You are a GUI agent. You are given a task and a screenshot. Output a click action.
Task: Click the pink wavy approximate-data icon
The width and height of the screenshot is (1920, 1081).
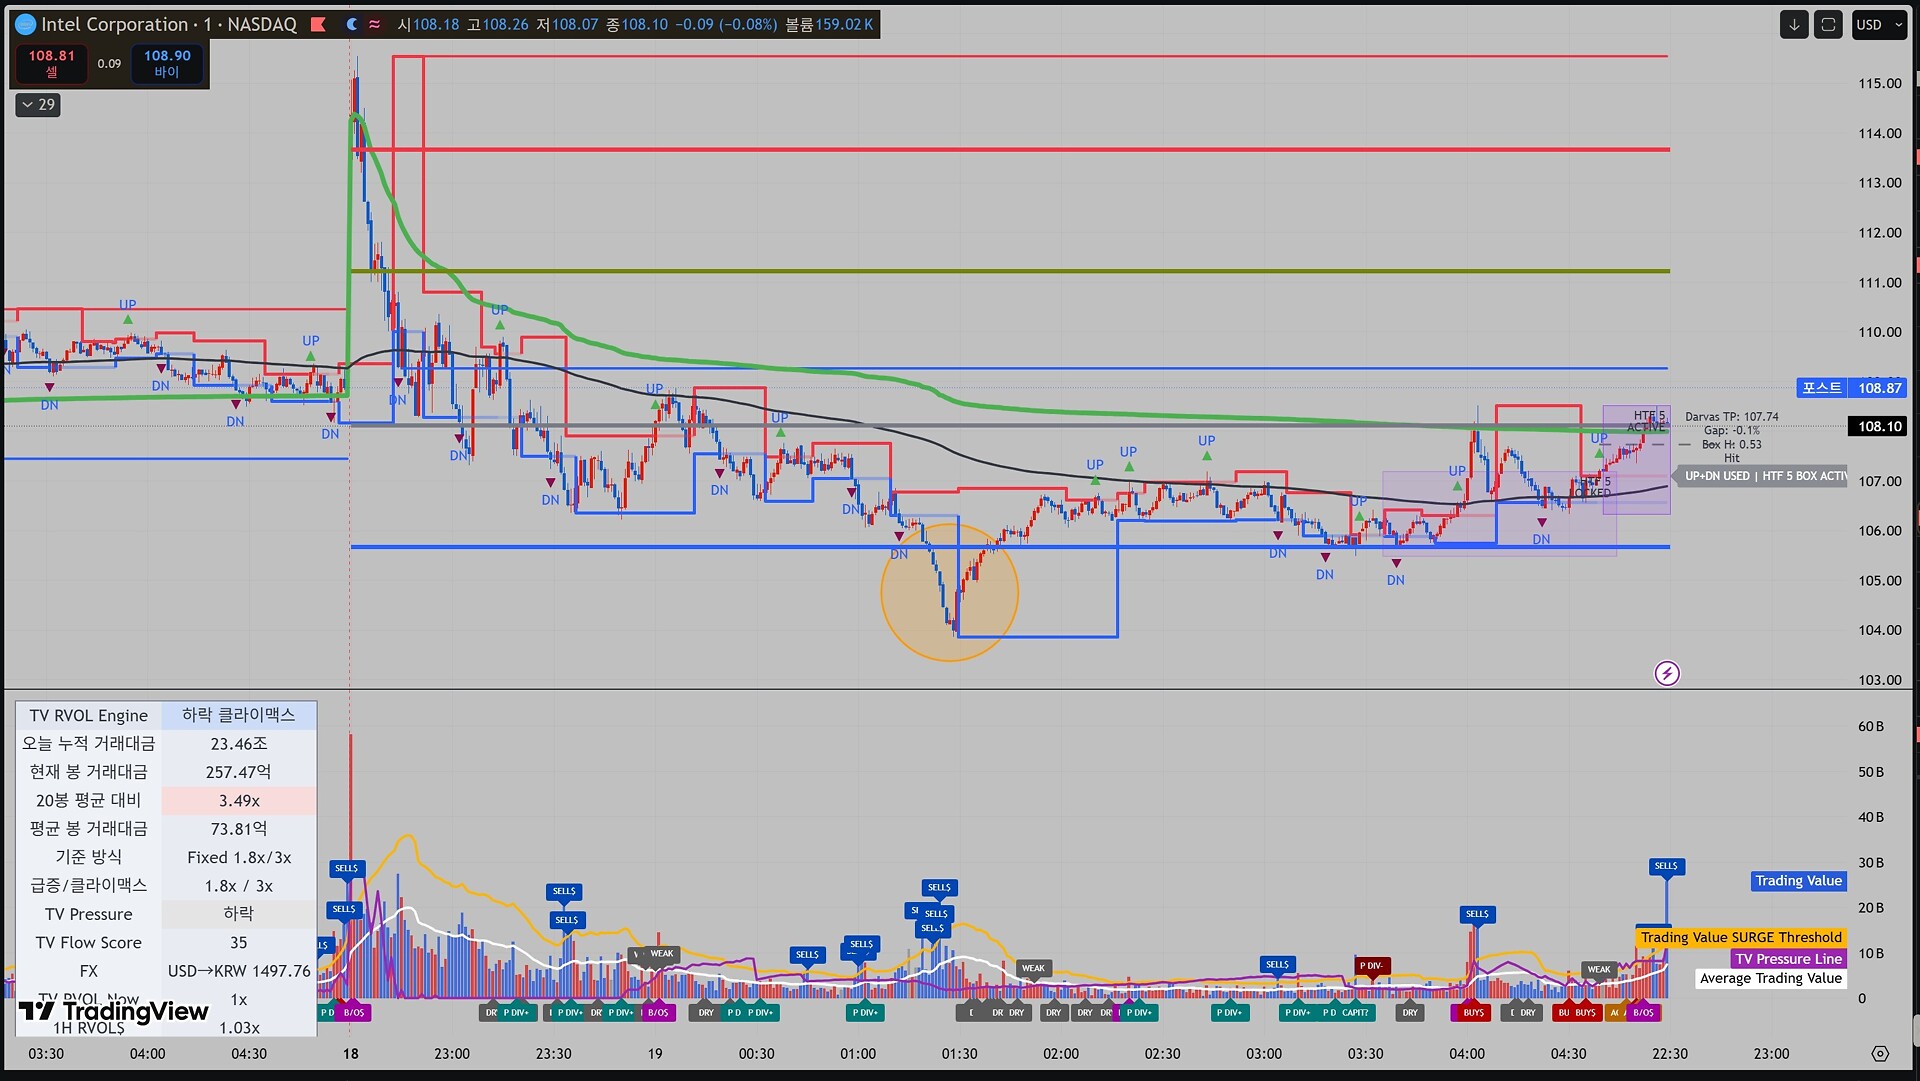click(x=375, y=24)
